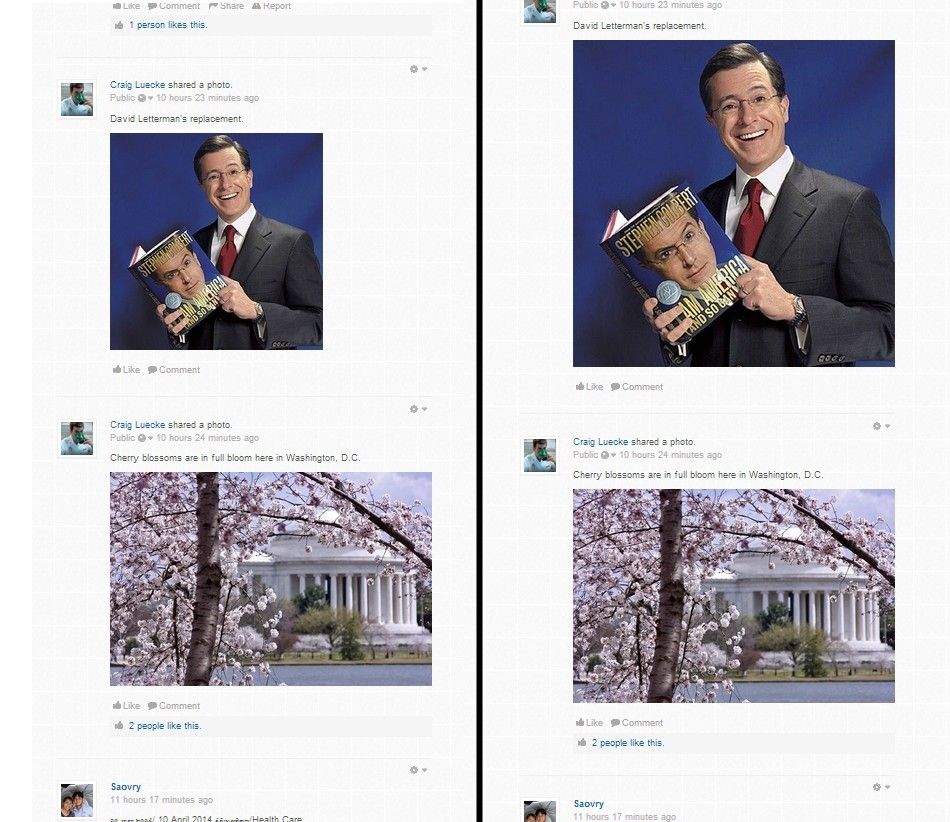Like the right large Colbert photo post
Image resolution: width=950 pixels, height=822 pixels.
point(589,386)
